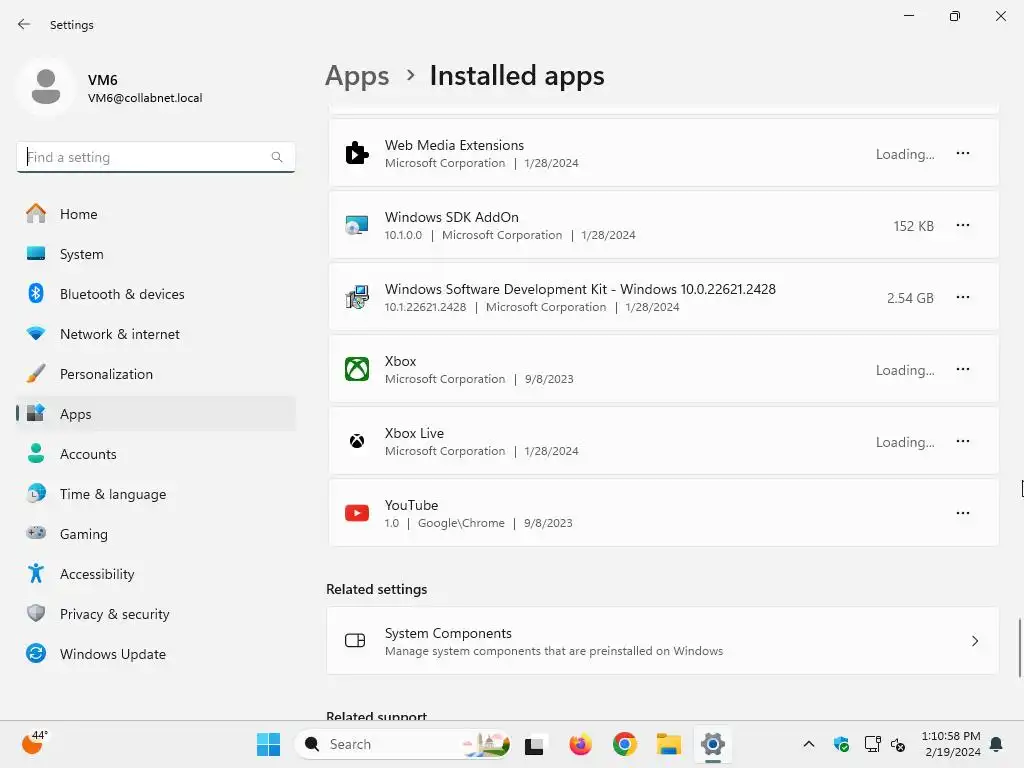
Task: Open Accessibility settings
Action: (155, 574)
